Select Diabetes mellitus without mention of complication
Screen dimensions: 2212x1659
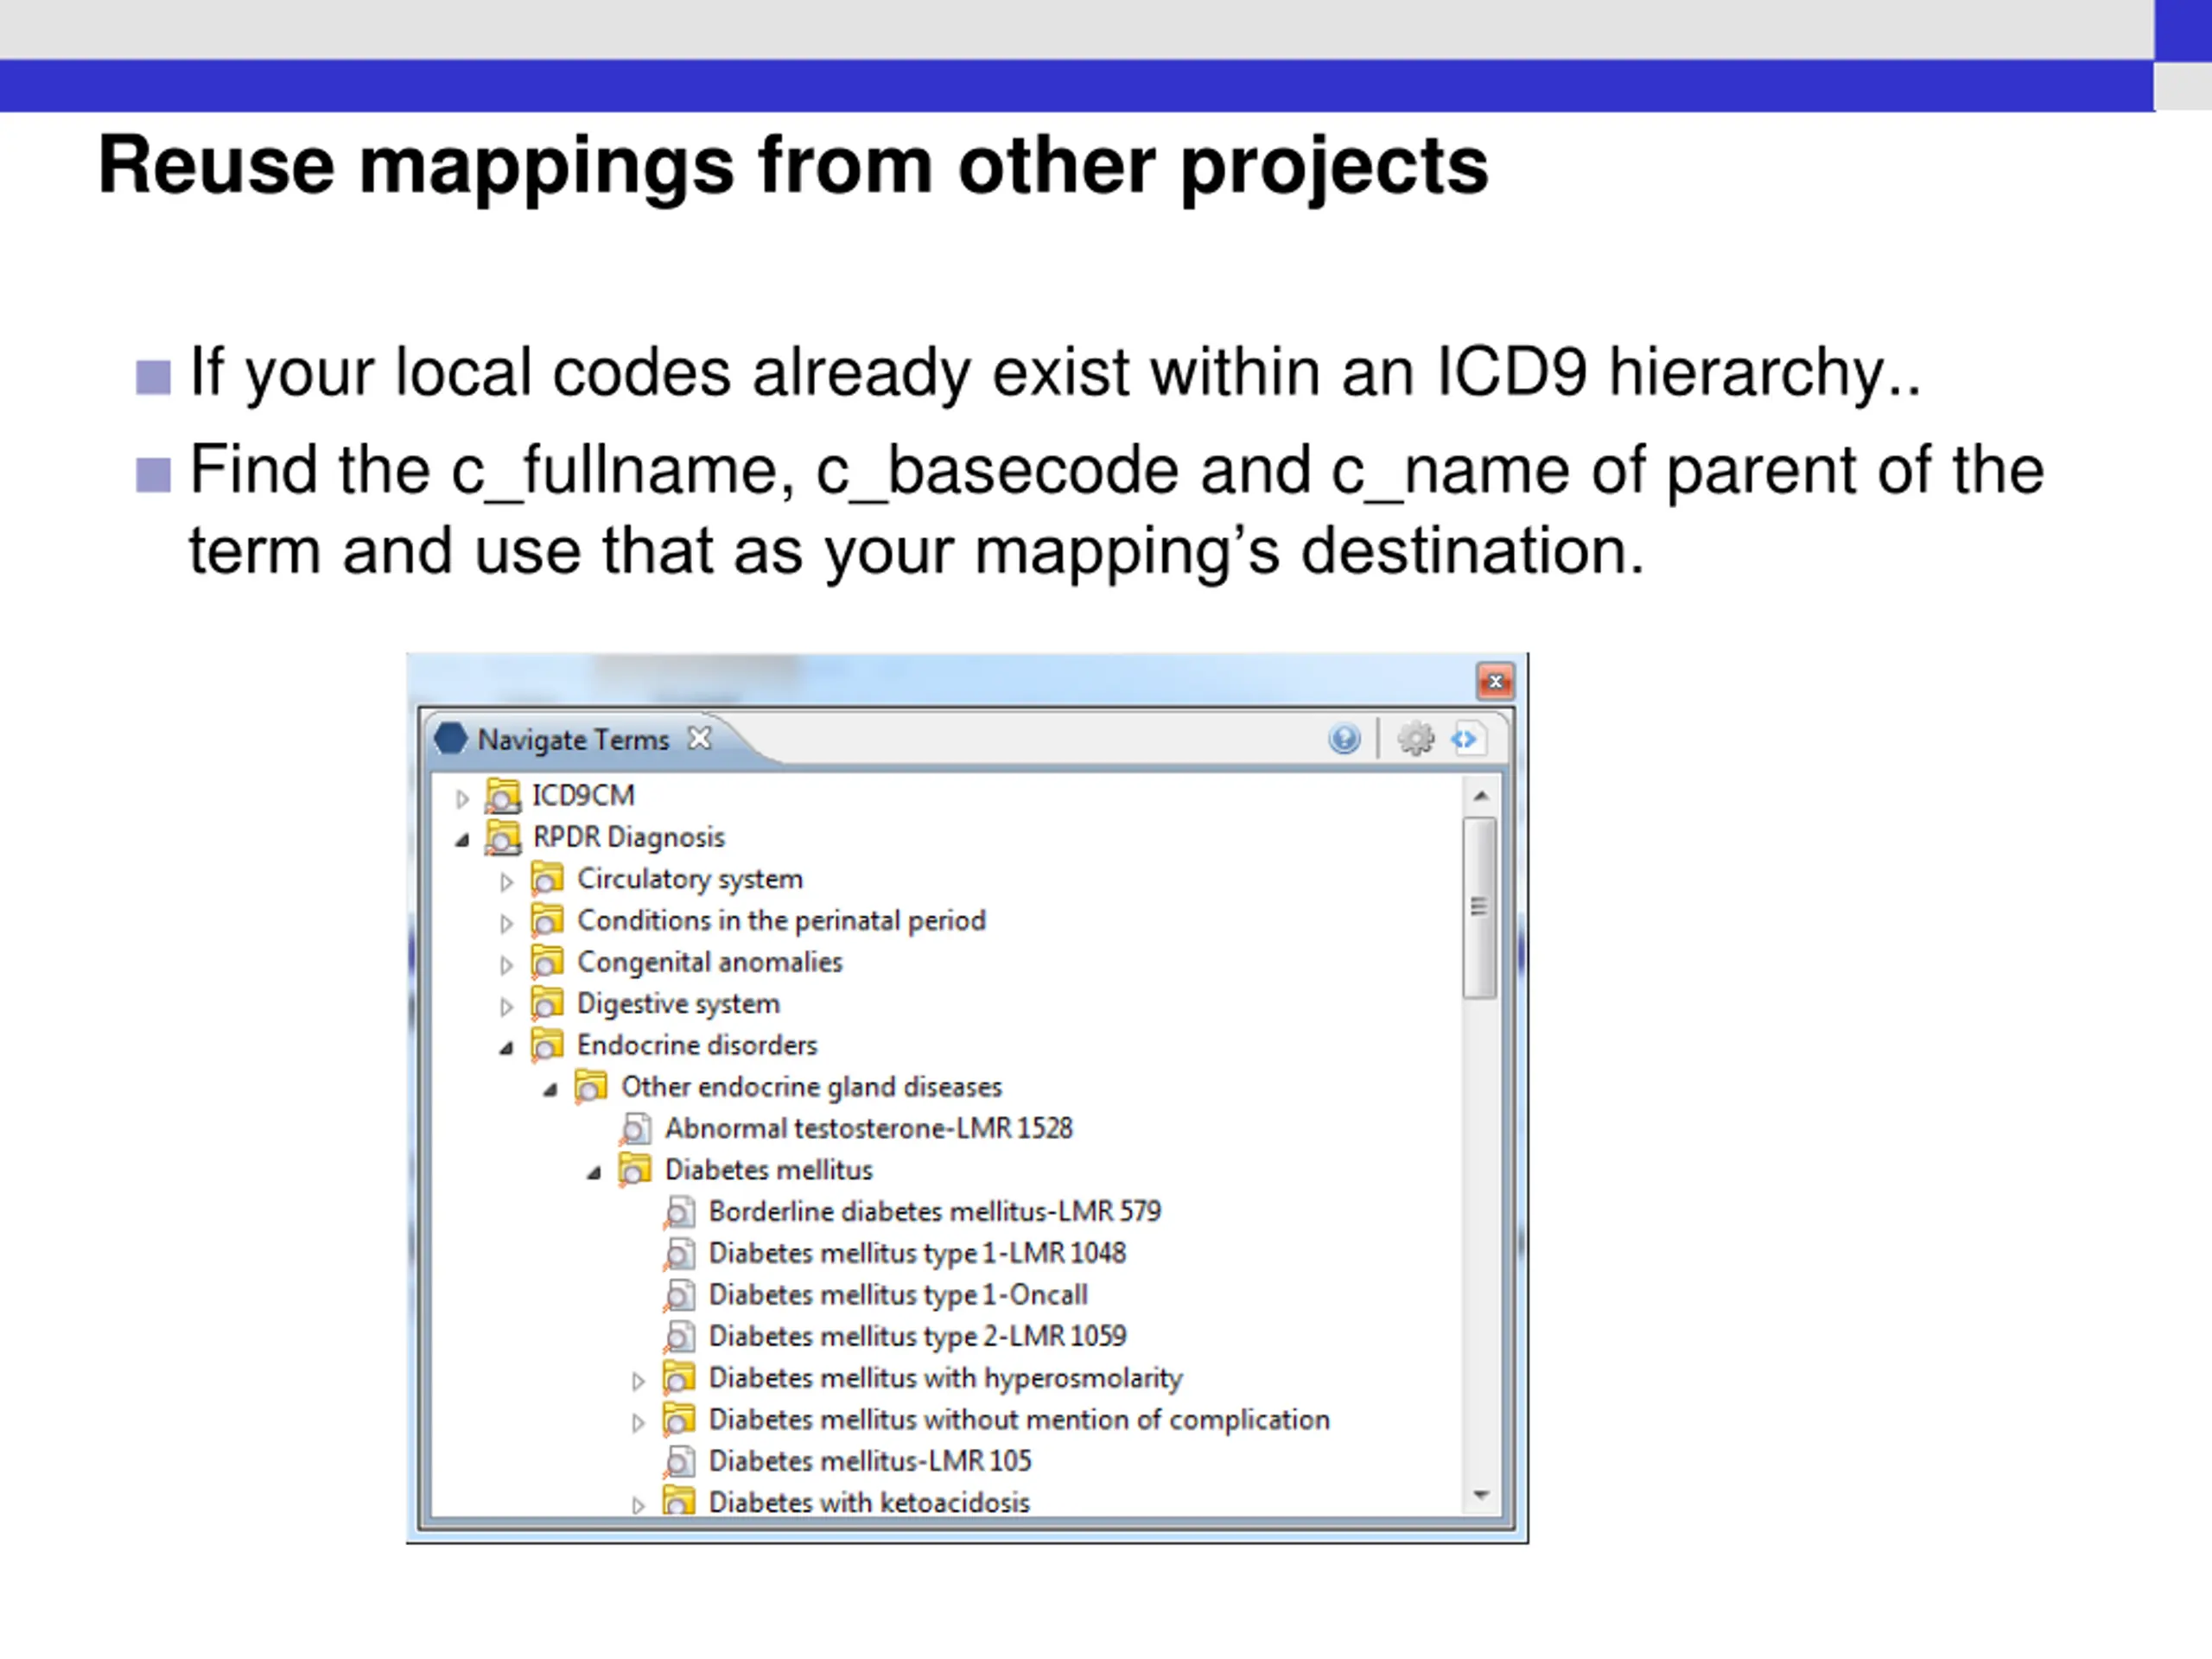(1019, 1420)
